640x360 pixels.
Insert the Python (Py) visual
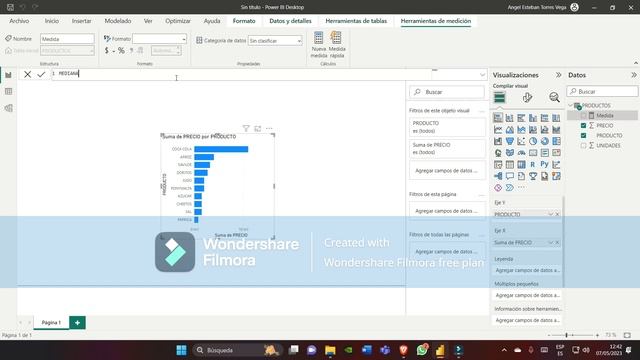tap(544, 164)
